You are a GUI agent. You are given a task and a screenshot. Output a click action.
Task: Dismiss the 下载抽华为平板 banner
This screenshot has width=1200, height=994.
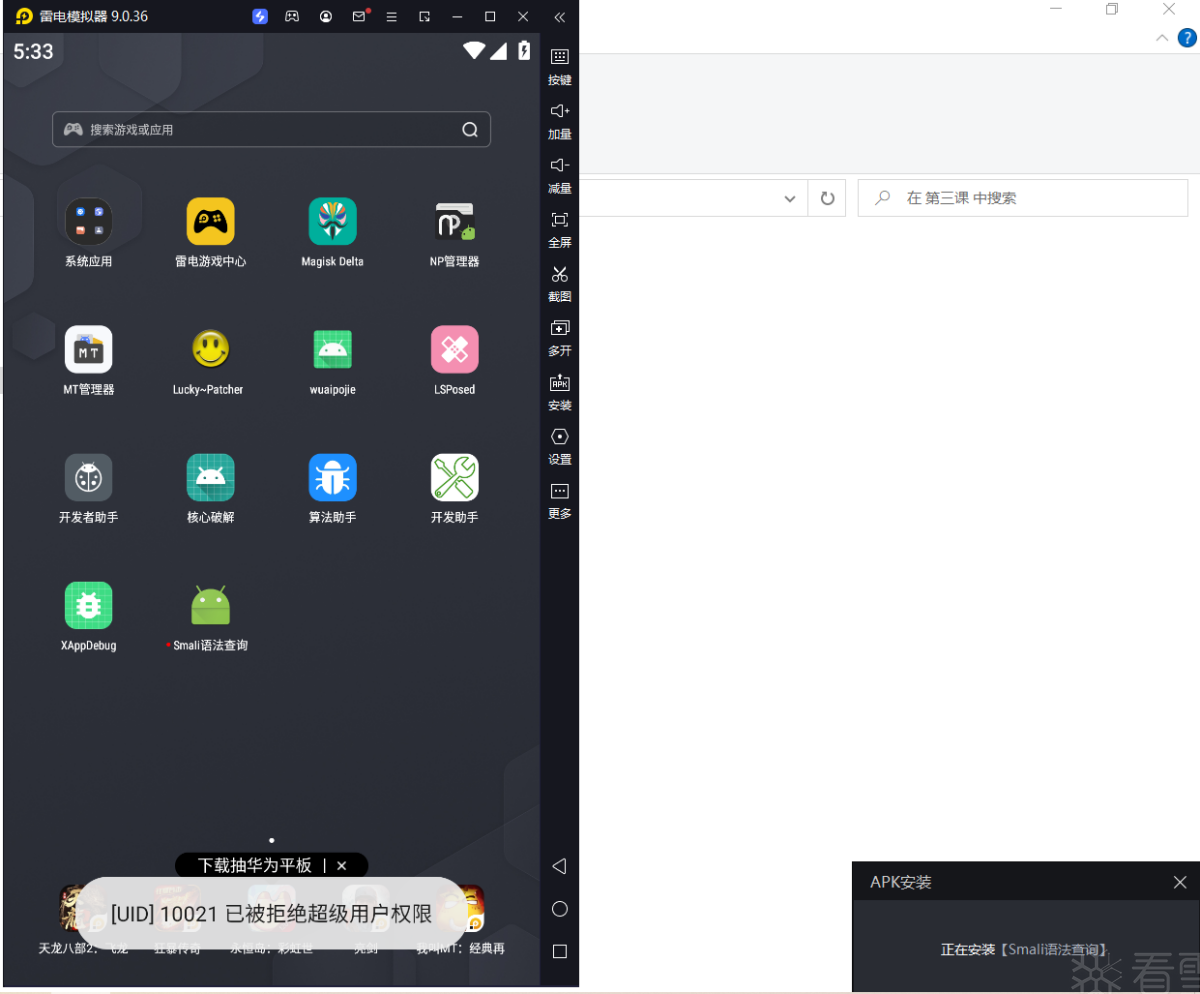point(342,866)
